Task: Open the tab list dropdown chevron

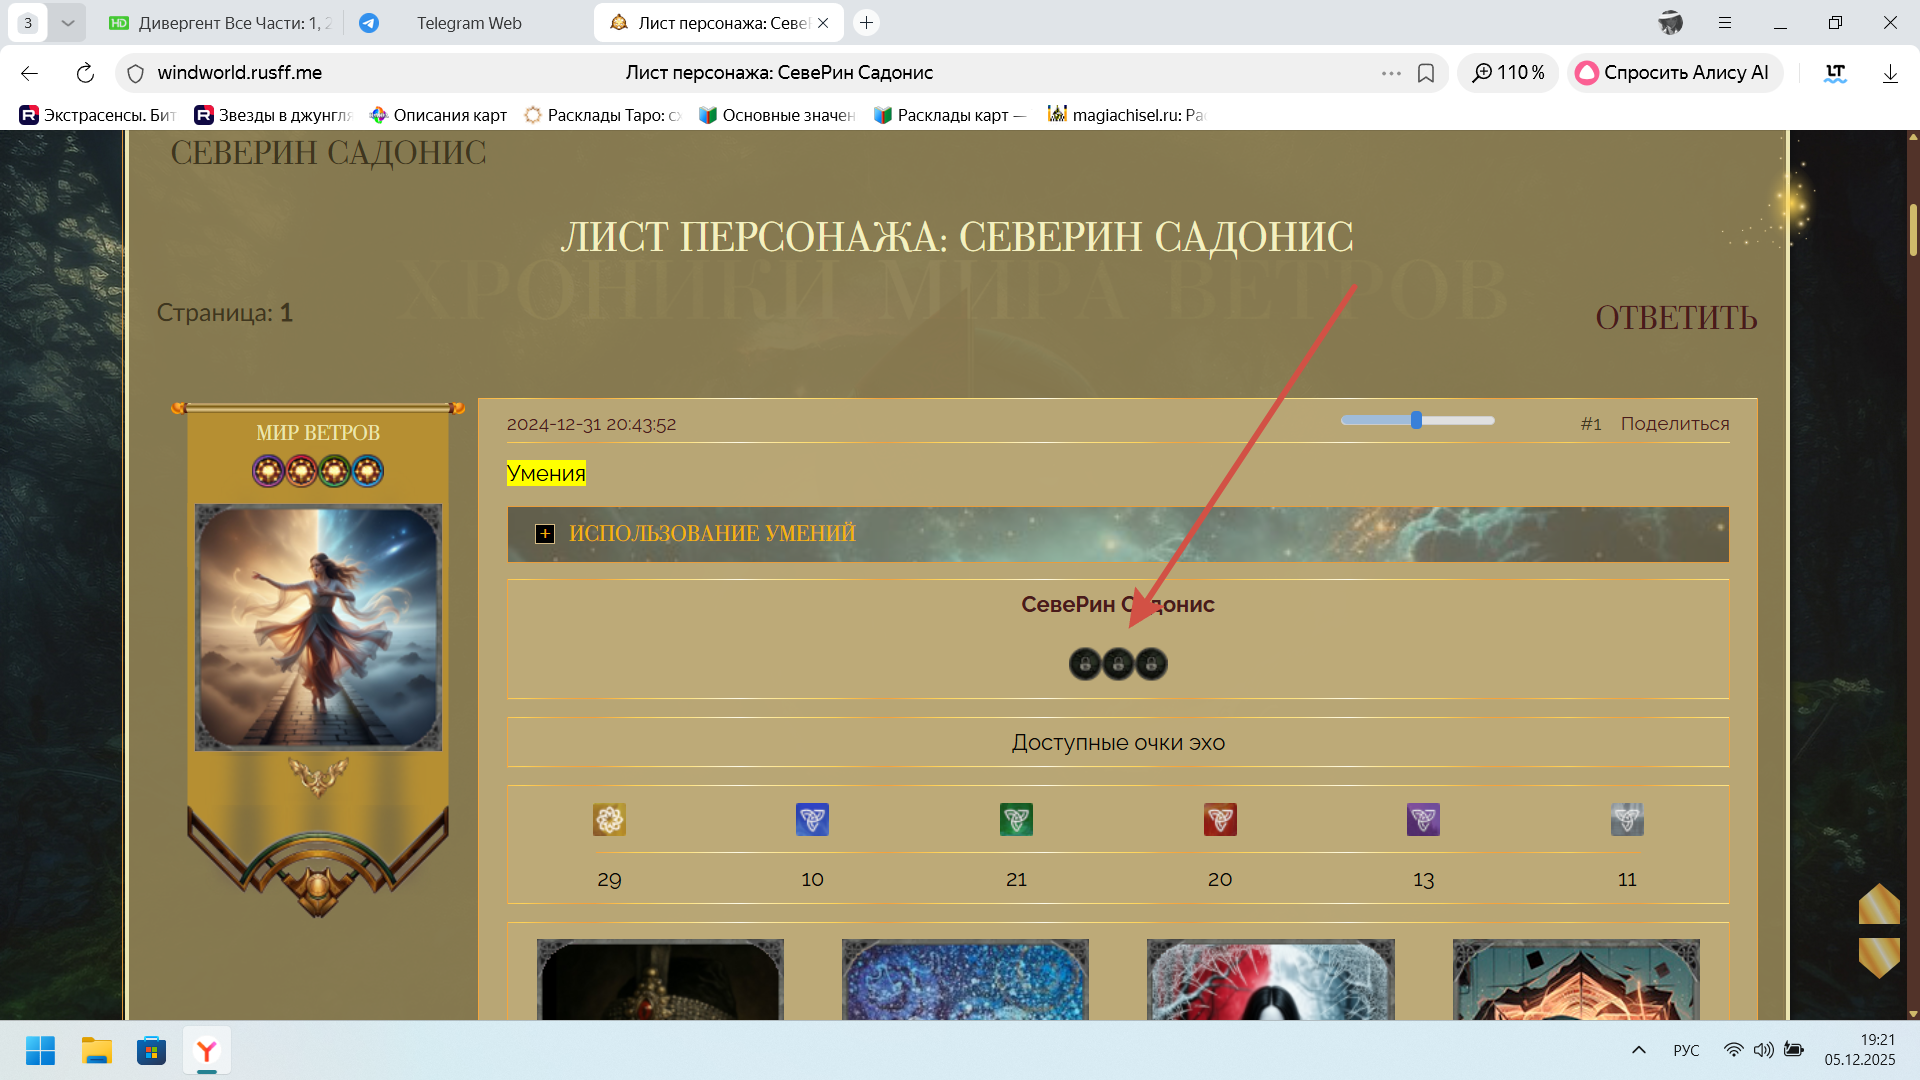Action: tap(67, 22)
